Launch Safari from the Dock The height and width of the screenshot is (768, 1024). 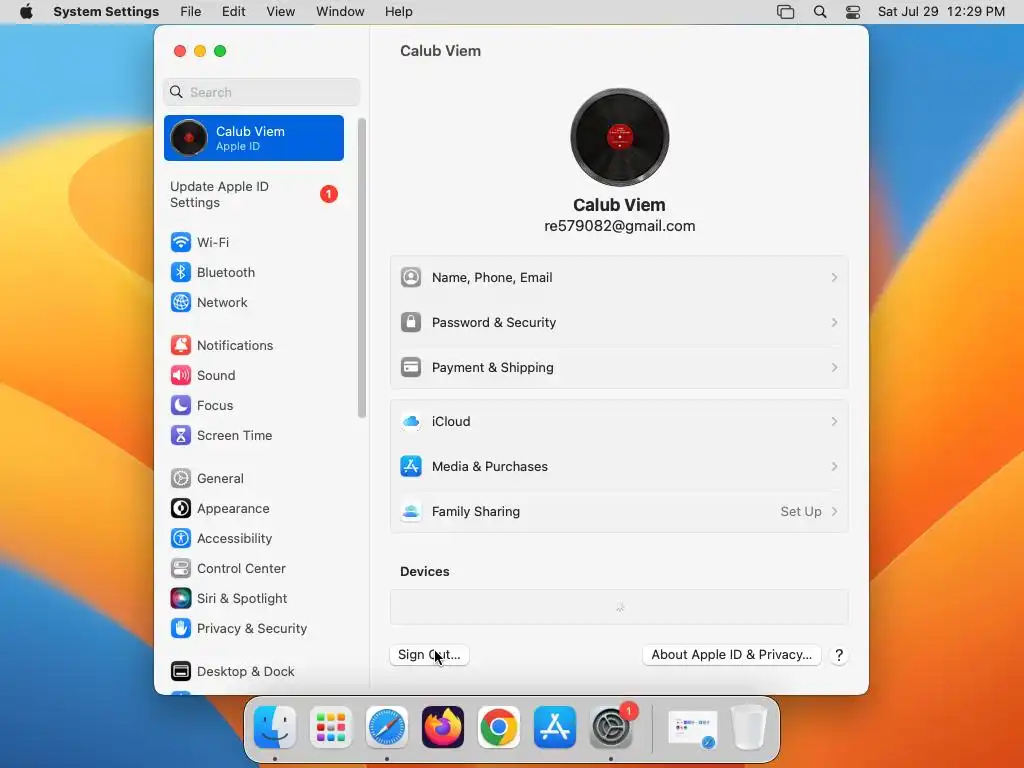387,727
